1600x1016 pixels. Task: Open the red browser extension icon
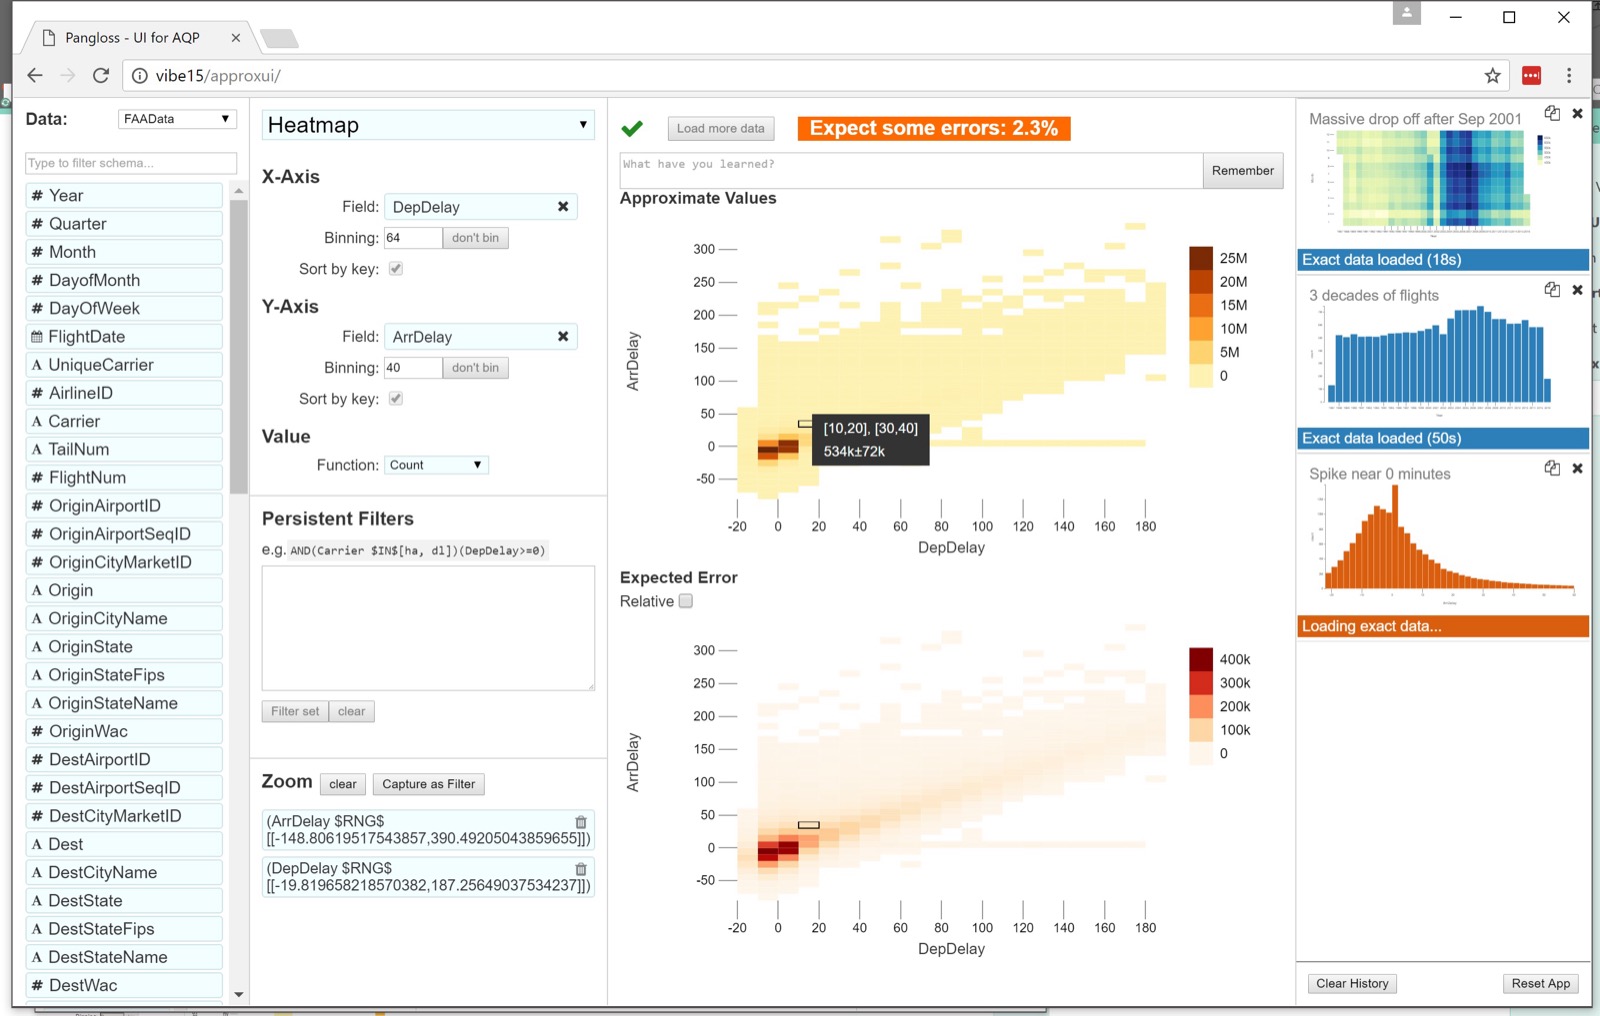tap(1531, 75)
